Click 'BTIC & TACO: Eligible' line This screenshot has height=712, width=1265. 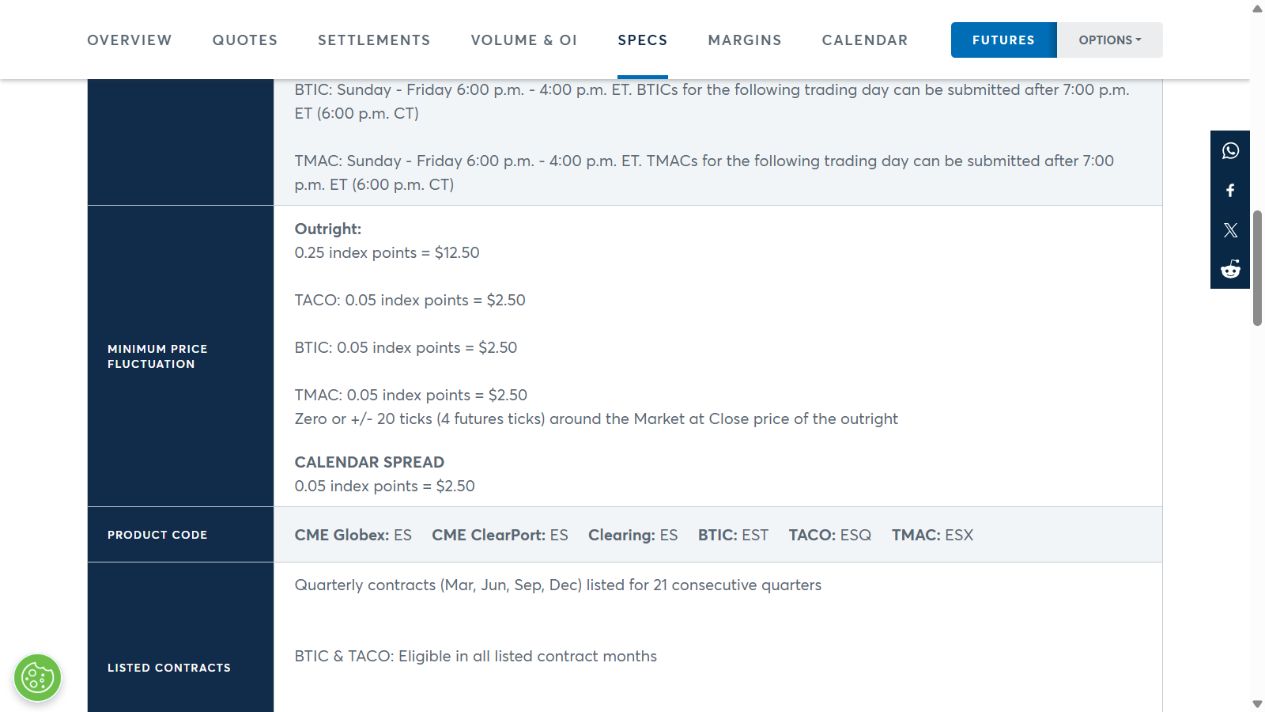(476, 657)
